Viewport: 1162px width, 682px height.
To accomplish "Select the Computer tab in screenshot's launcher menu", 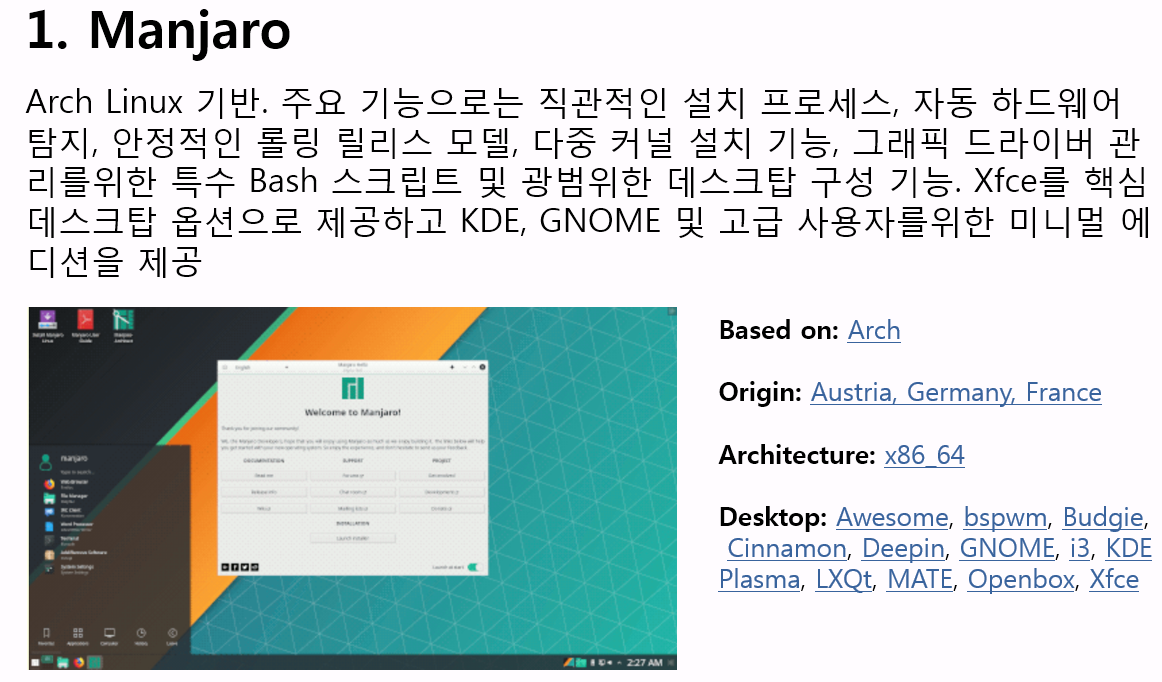I will (x=109, y=636).
